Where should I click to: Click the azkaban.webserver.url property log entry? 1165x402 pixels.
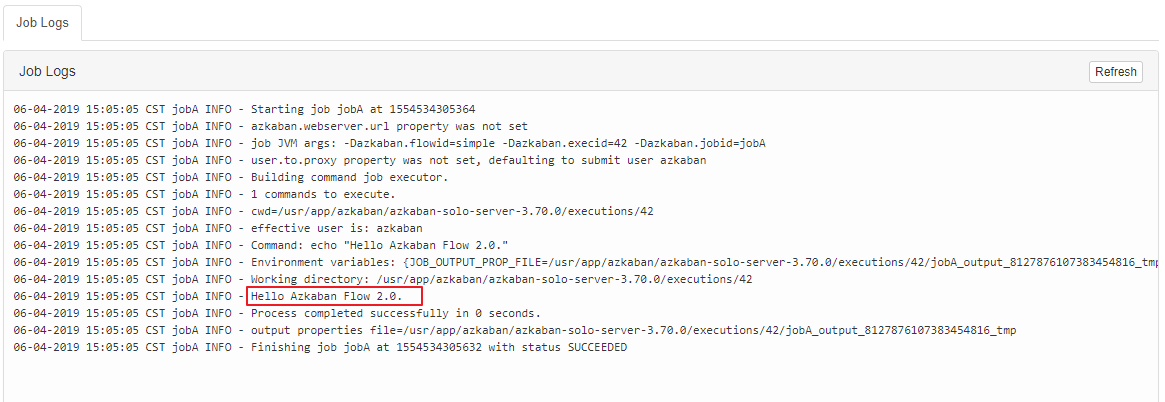pos(389,126)
